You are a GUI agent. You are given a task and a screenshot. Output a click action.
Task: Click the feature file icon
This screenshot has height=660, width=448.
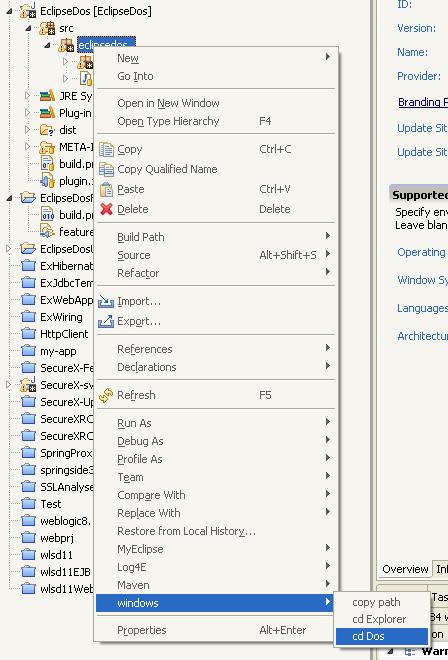click(x=47, y=232)
